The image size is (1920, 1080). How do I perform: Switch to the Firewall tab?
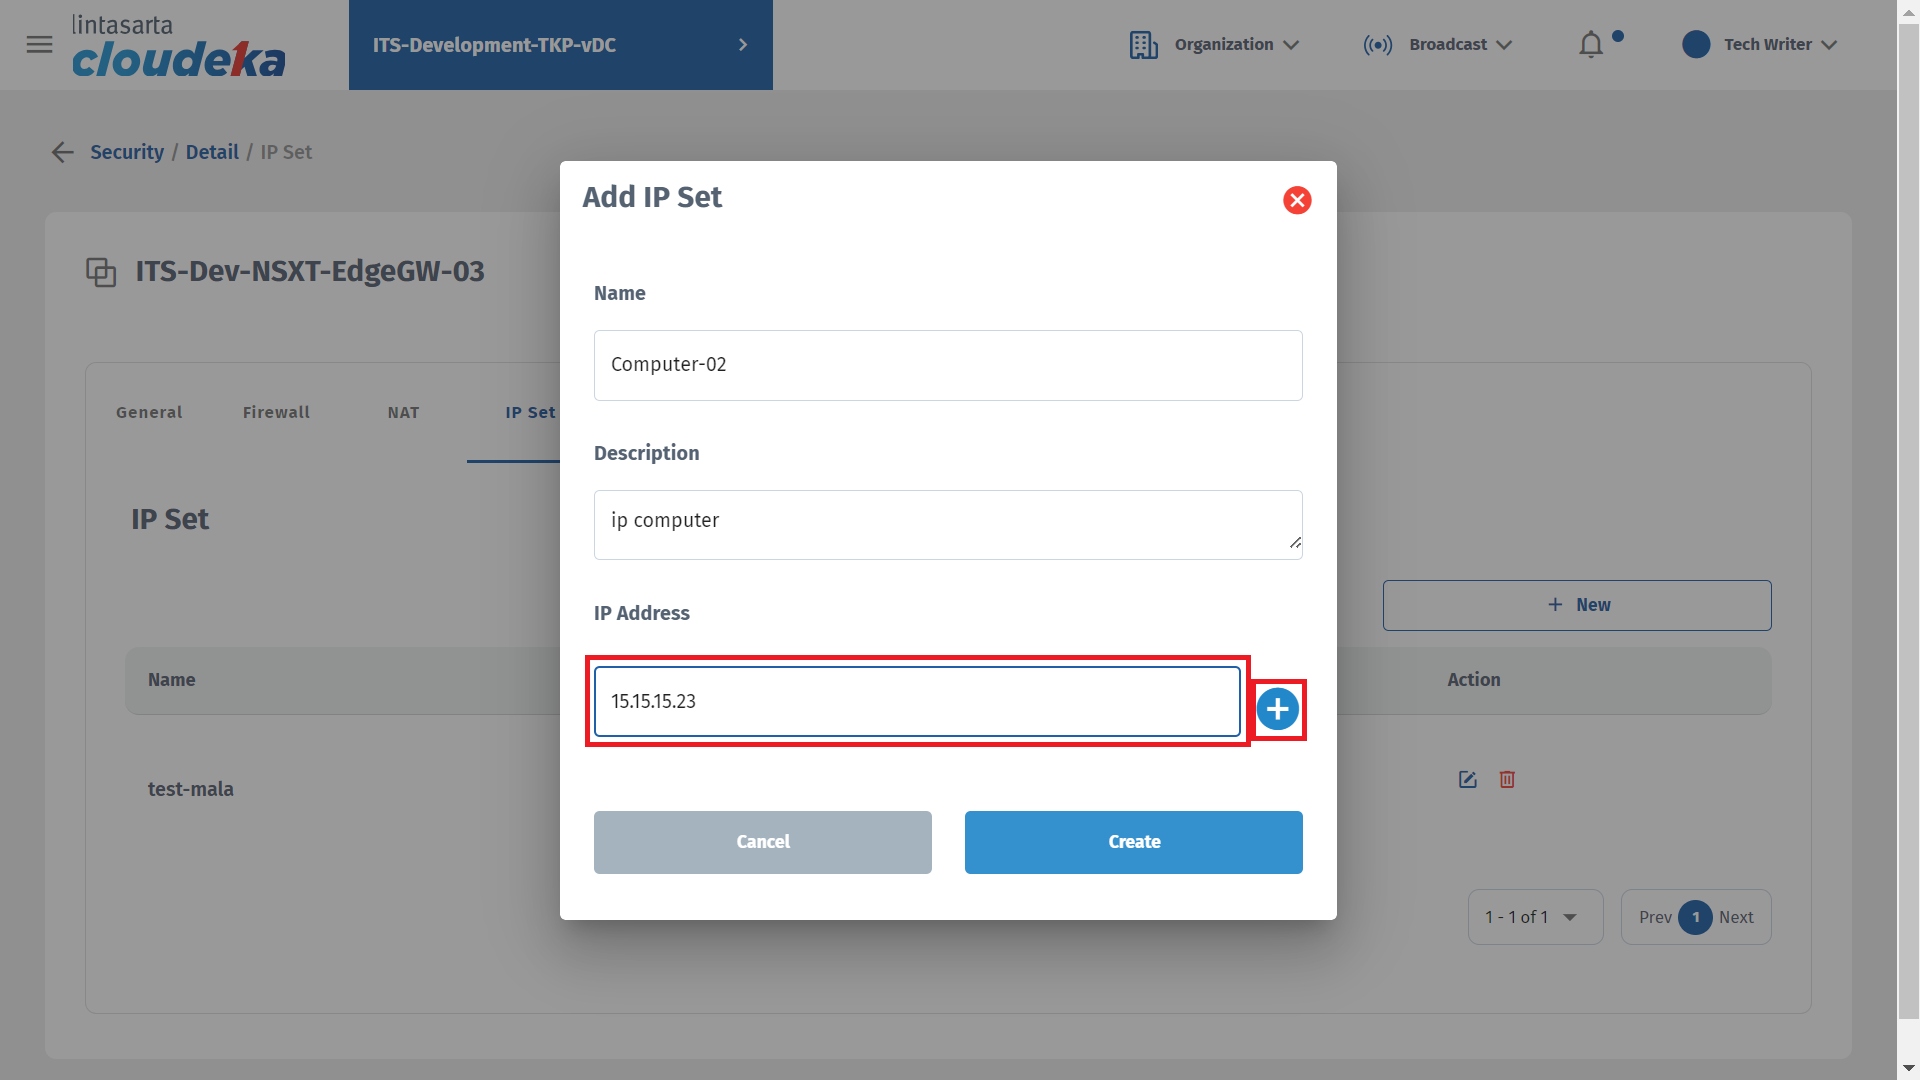pyautogui.click(x=276, y=412)
